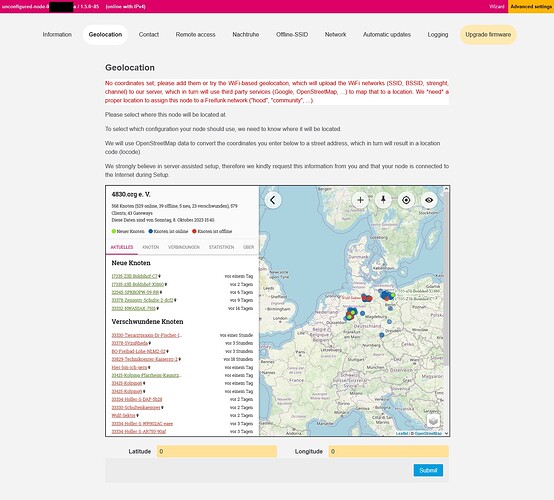Click the 'Verschwundene Knoten' heading
The width and height of the screenshot is (554, 500).
147,322
